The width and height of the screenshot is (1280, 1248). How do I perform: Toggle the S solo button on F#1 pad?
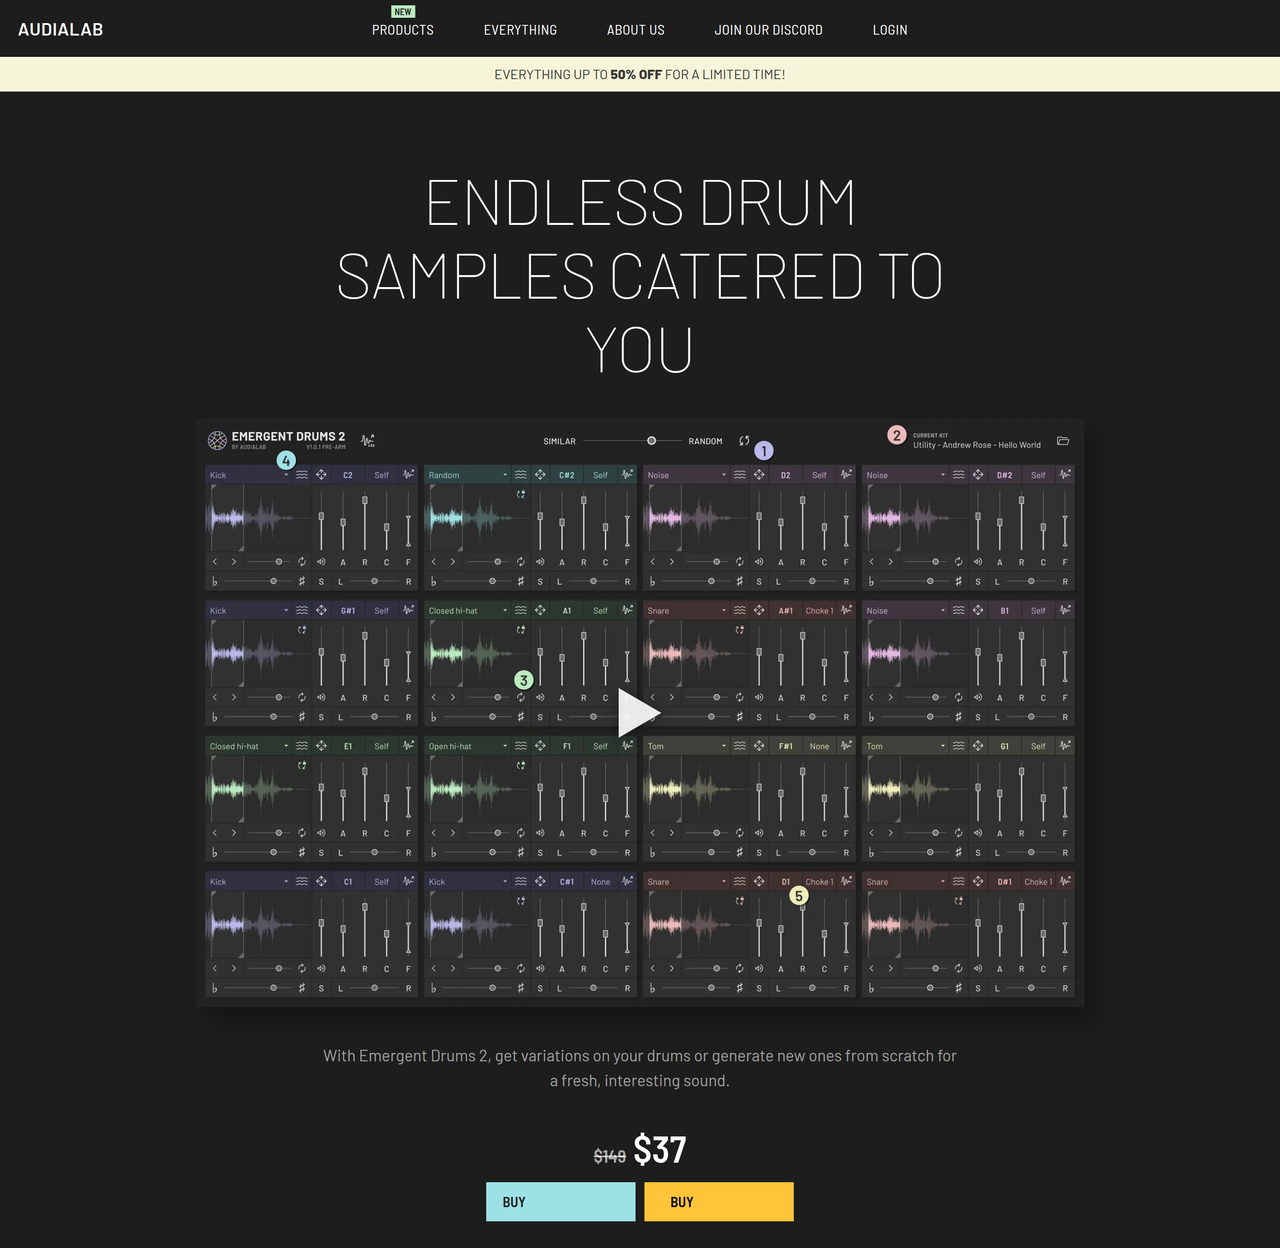pyautogui.click(x=759, y=853)
